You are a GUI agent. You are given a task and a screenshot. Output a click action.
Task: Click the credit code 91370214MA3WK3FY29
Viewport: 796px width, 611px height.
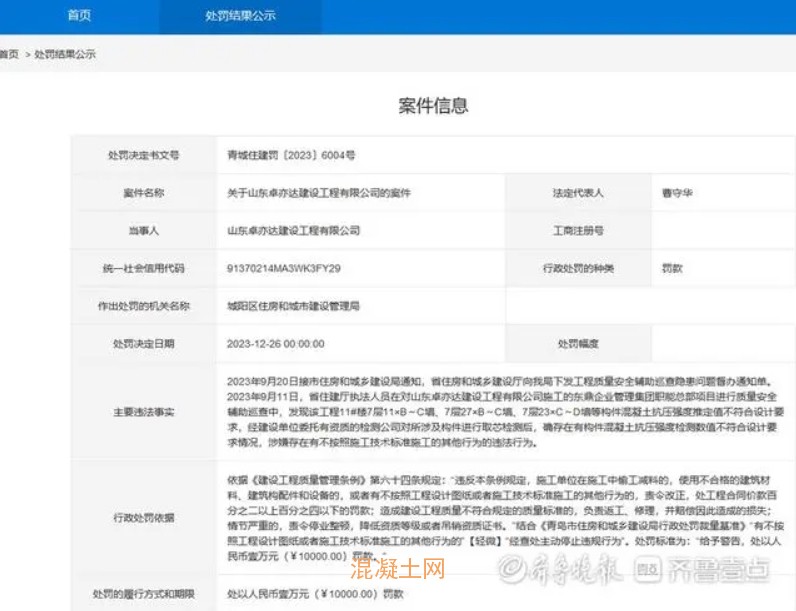pyautogui.click(x=284, y=269)
